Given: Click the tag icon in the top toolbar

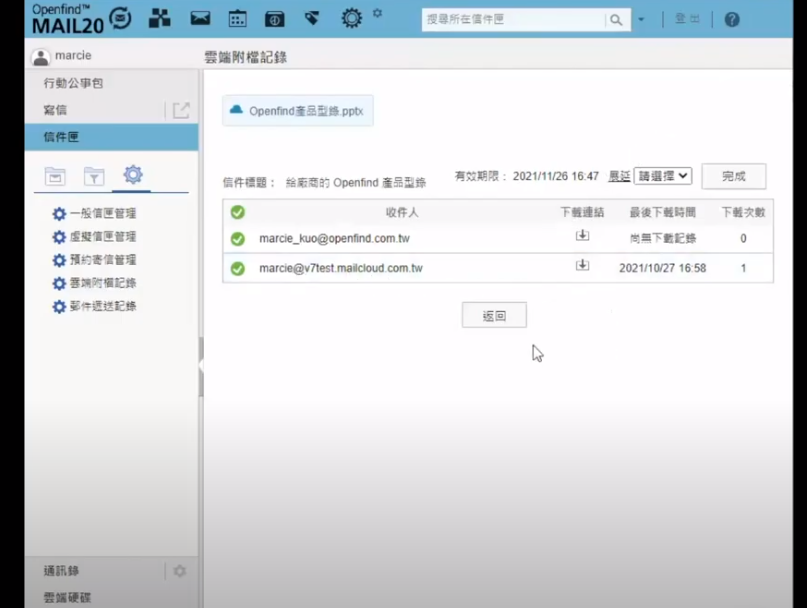Looking at the screenshot, I should coord(312,18).
